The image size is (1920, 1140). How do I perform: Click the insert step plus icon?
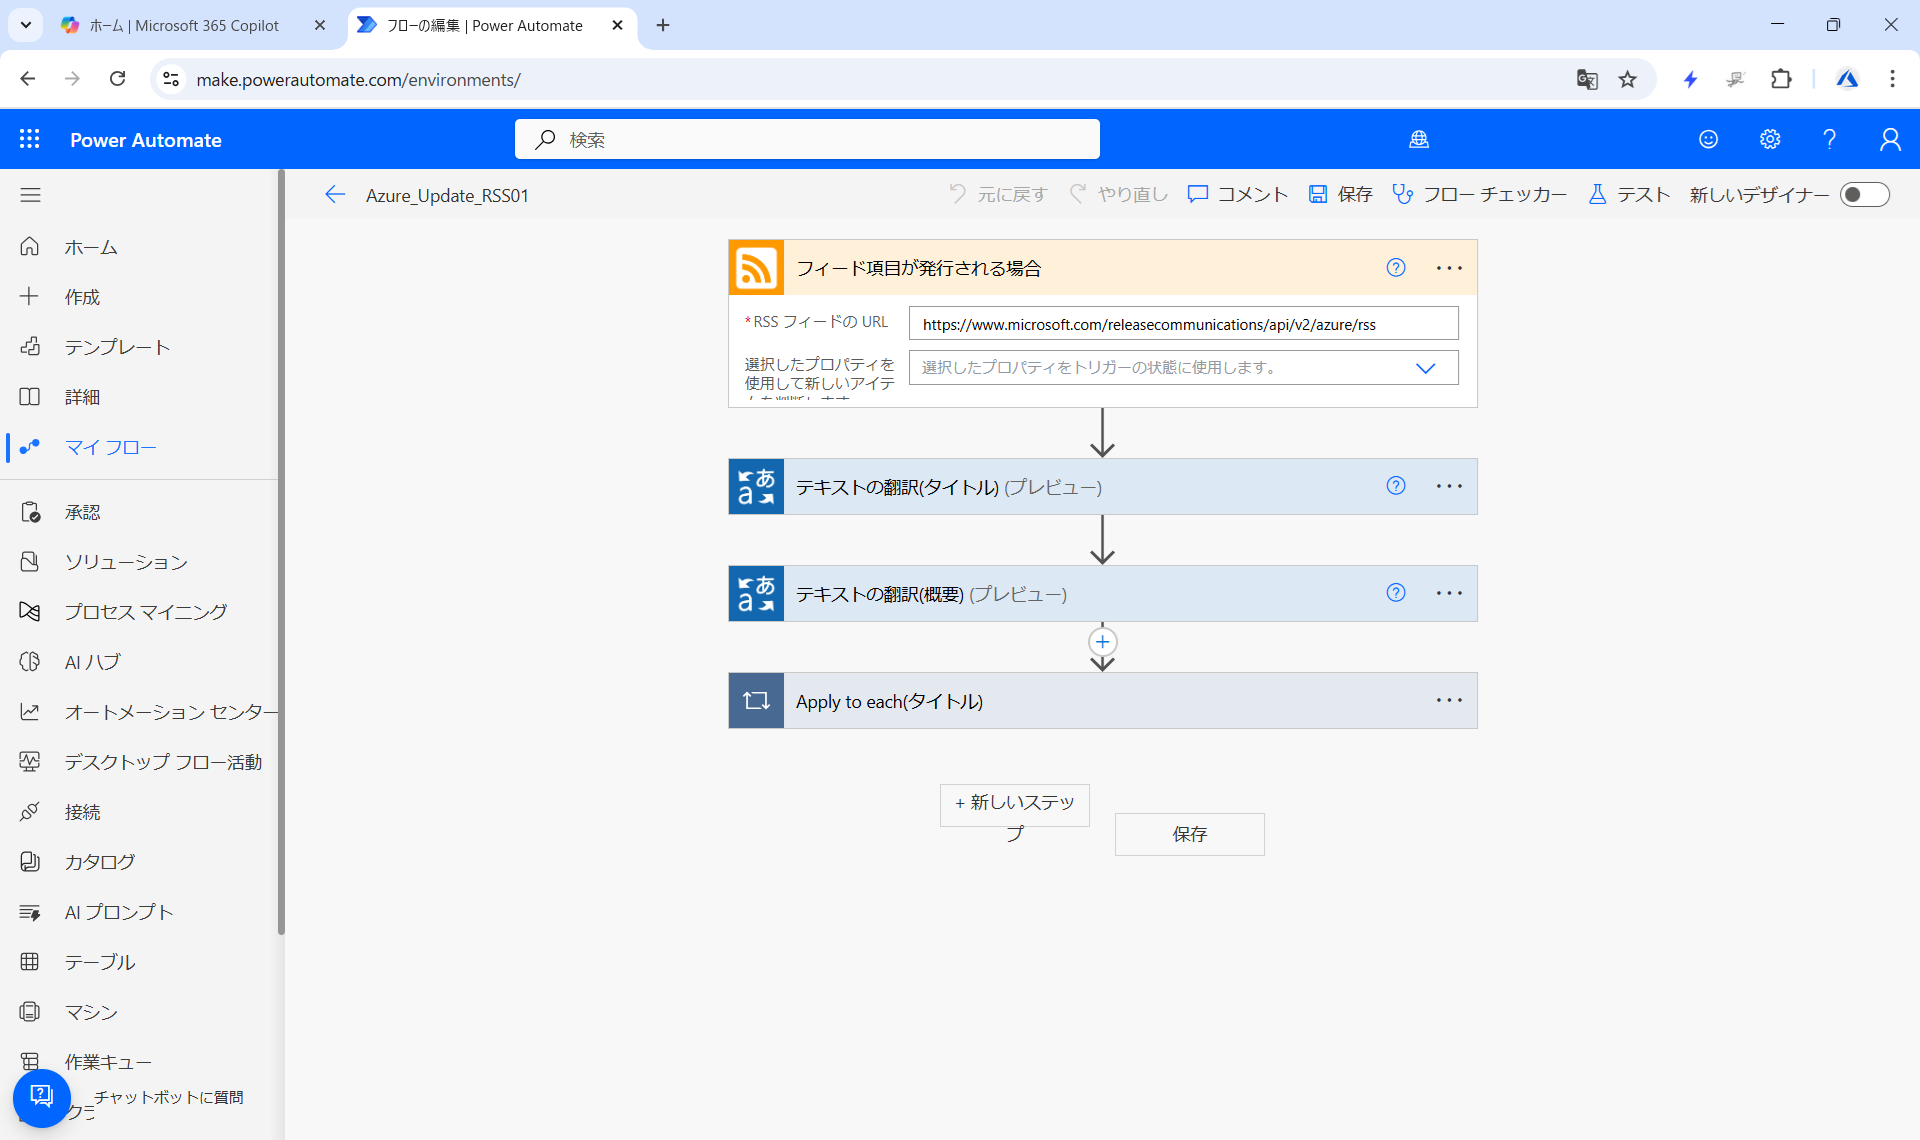pyautogui.click(x=1102, y=642)
